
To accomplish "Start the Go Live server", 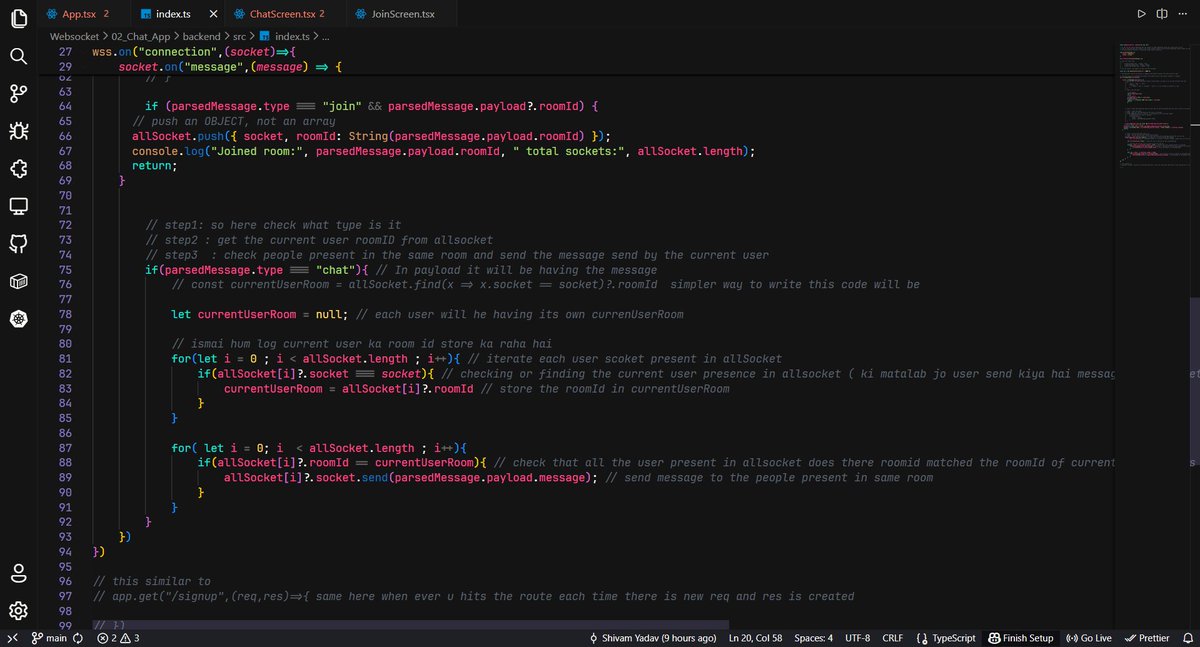I will pos(1089,638).
